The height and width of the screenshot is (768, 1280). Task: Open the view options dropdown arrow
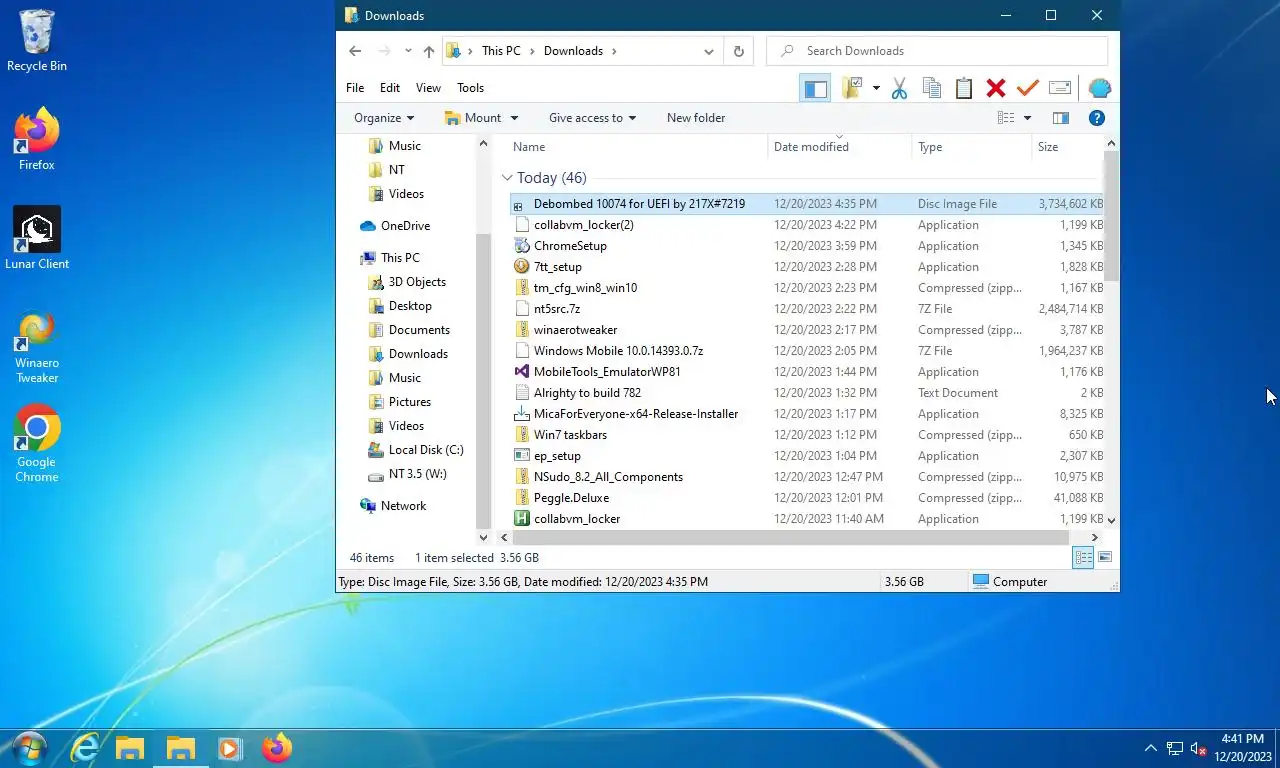pyautogui.click(x=1027, y=118)
